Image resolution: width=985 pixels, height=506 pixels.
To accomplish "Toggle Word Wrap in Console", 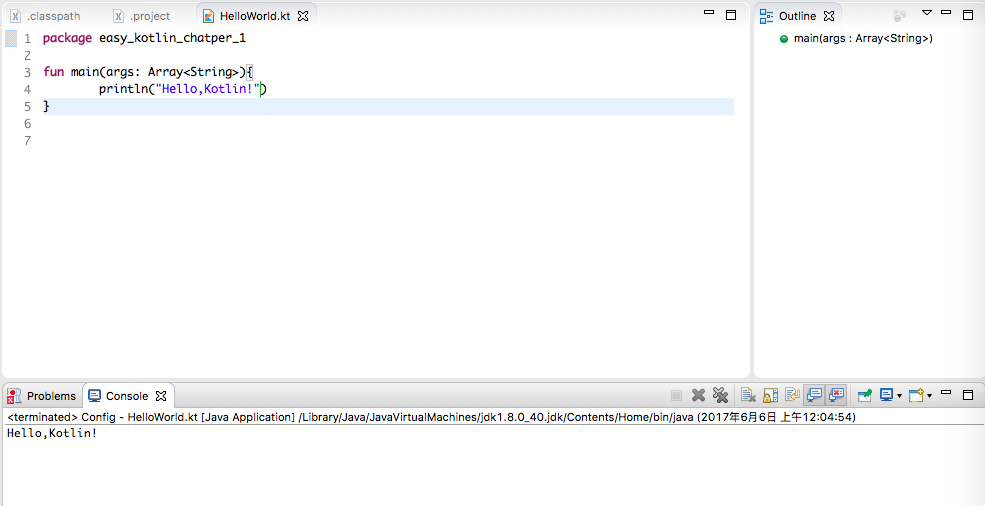I will tap(792, 395).
